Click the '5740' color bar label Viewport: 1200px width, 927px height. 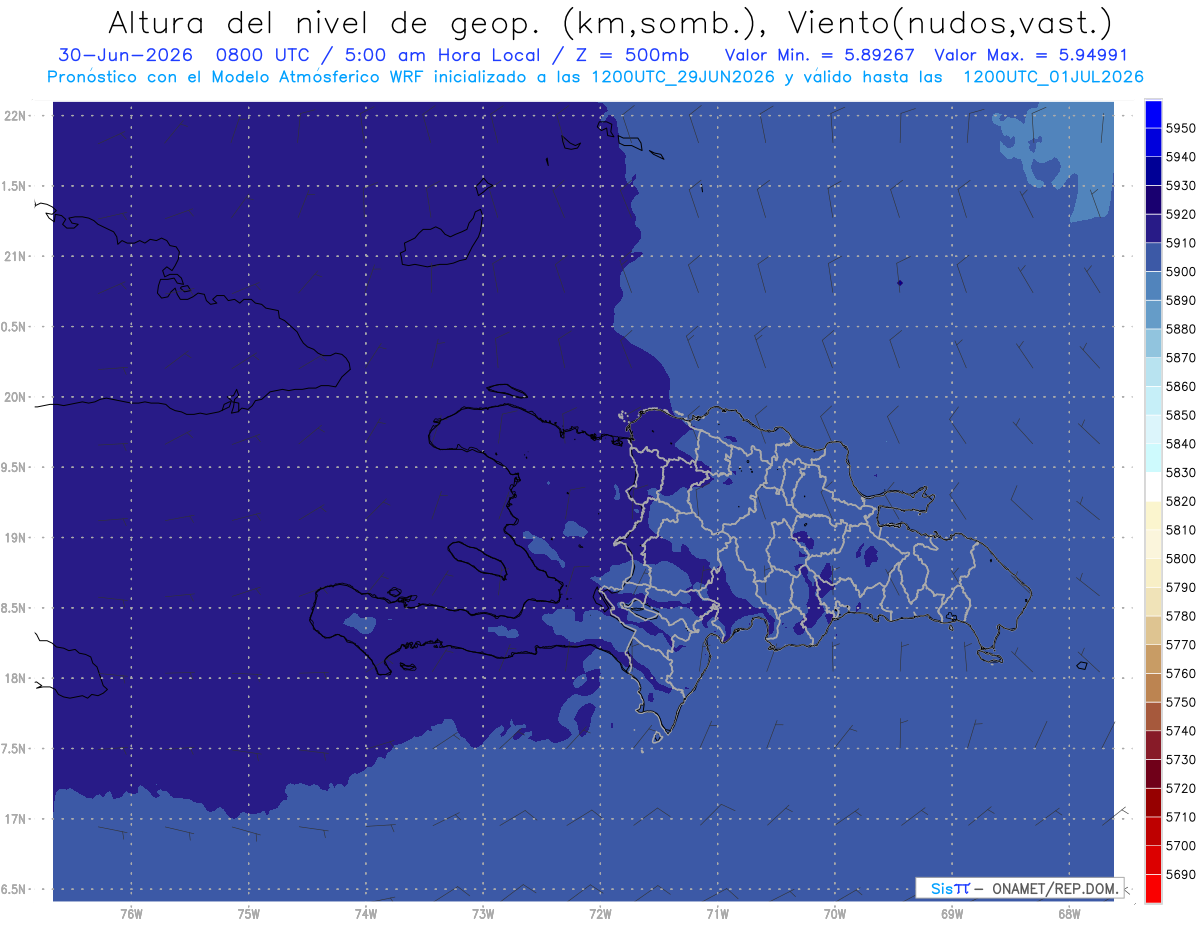point(1180,731)
